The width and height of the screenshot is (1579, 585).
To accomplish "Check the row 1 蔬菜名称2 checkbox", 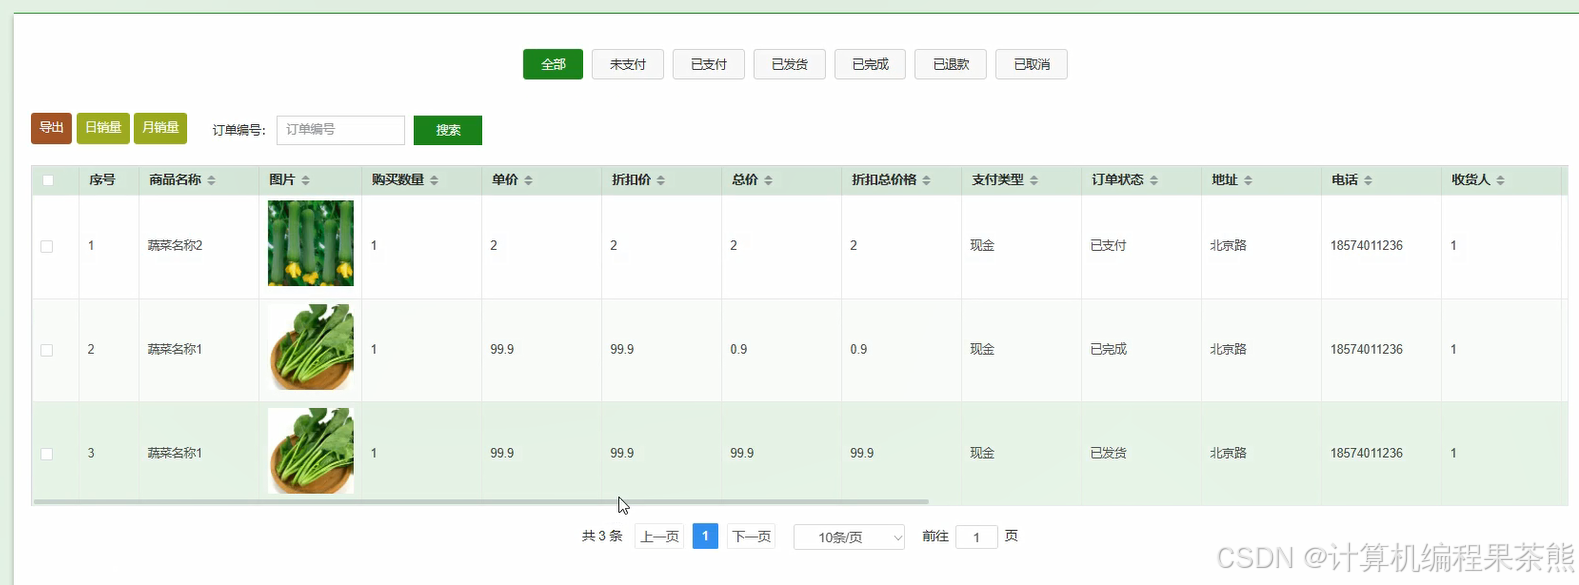I will (46, 246).
